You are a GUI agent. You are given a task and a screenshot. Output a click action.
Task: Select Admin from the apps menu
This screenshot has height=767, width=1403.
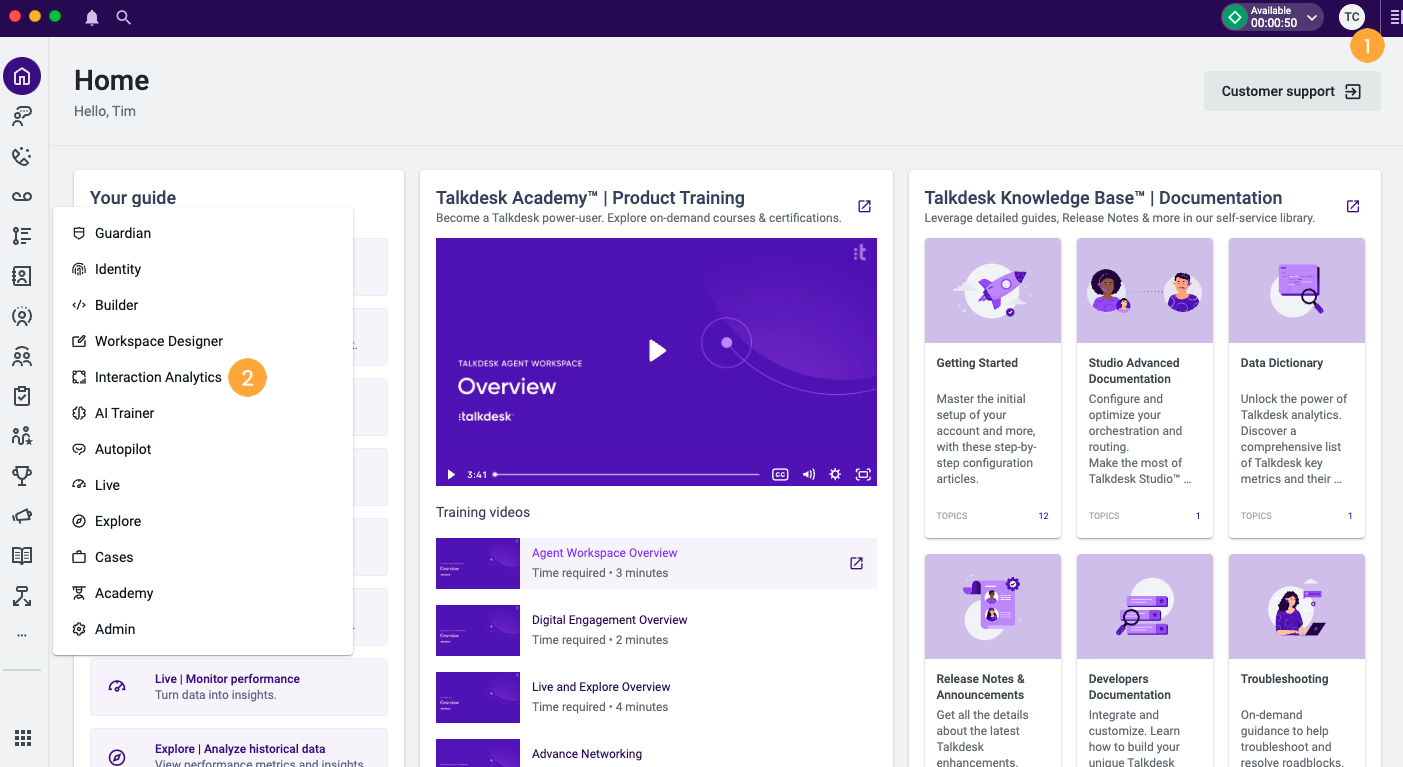203,629
